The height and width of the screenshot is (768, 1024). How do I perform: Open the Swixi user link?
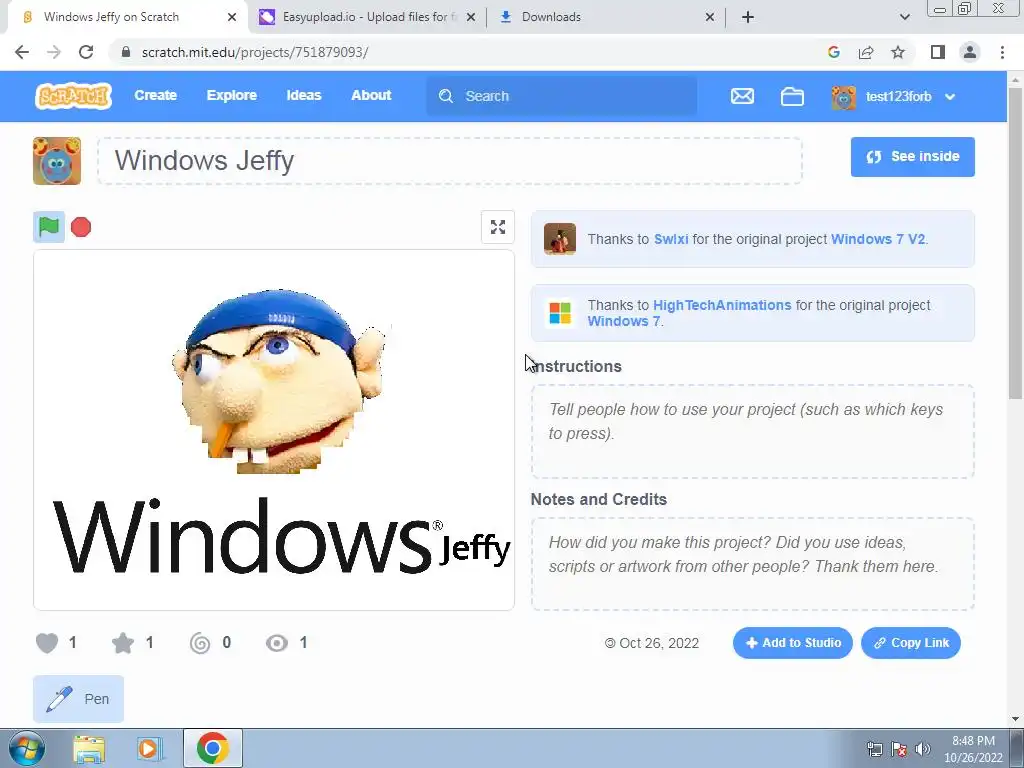click(x=671, y=239)
